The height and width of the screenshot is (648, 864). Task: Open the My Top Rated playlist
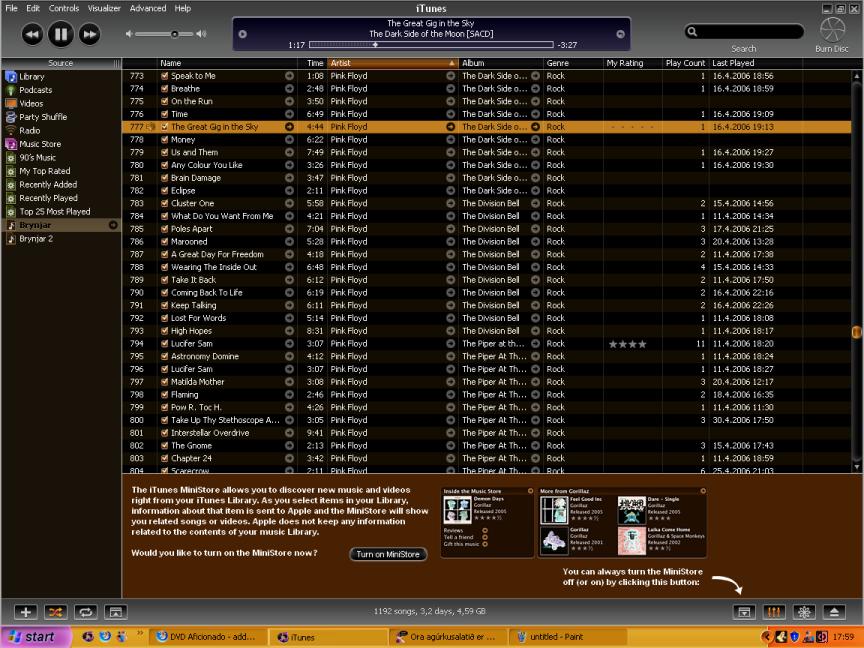click(45, 171)
